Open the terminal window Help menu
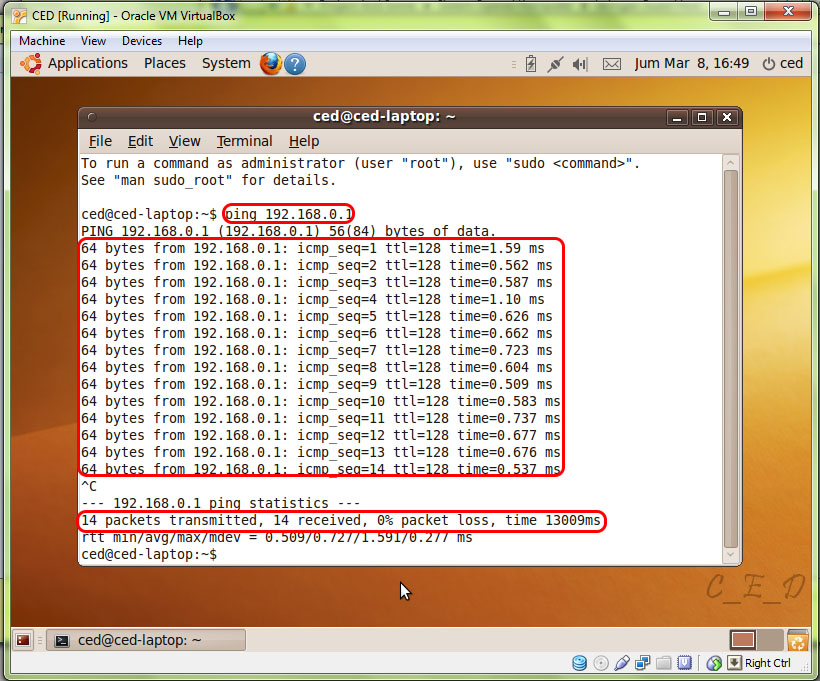 tap(304, 141)
